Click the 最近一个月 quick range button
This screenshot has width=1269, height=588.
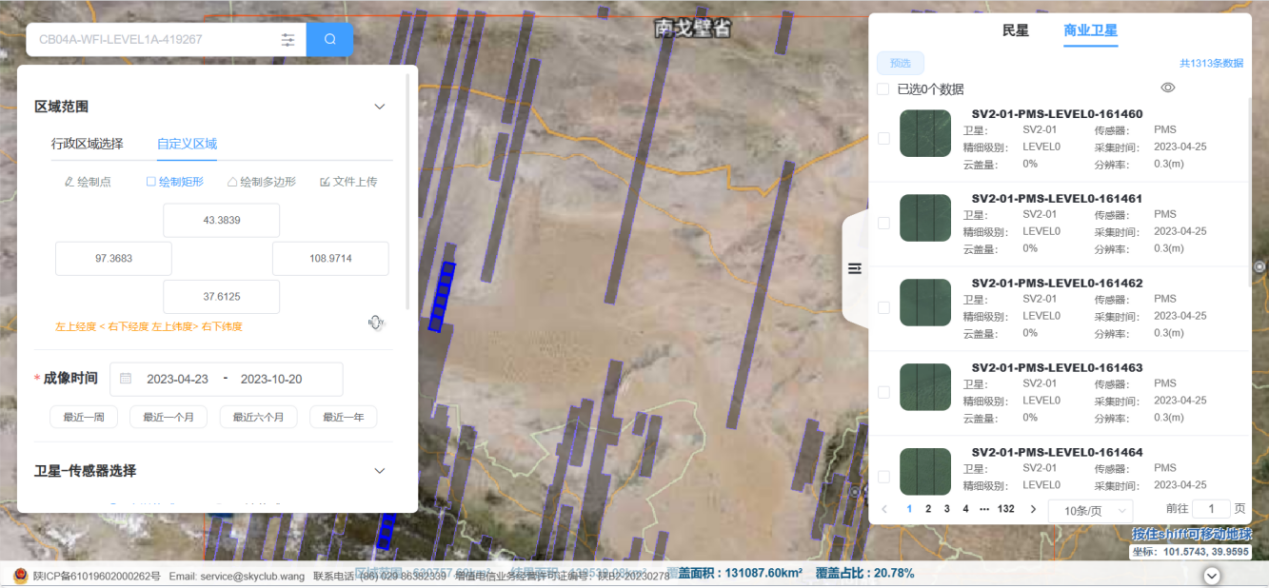(x=168, y=417)
